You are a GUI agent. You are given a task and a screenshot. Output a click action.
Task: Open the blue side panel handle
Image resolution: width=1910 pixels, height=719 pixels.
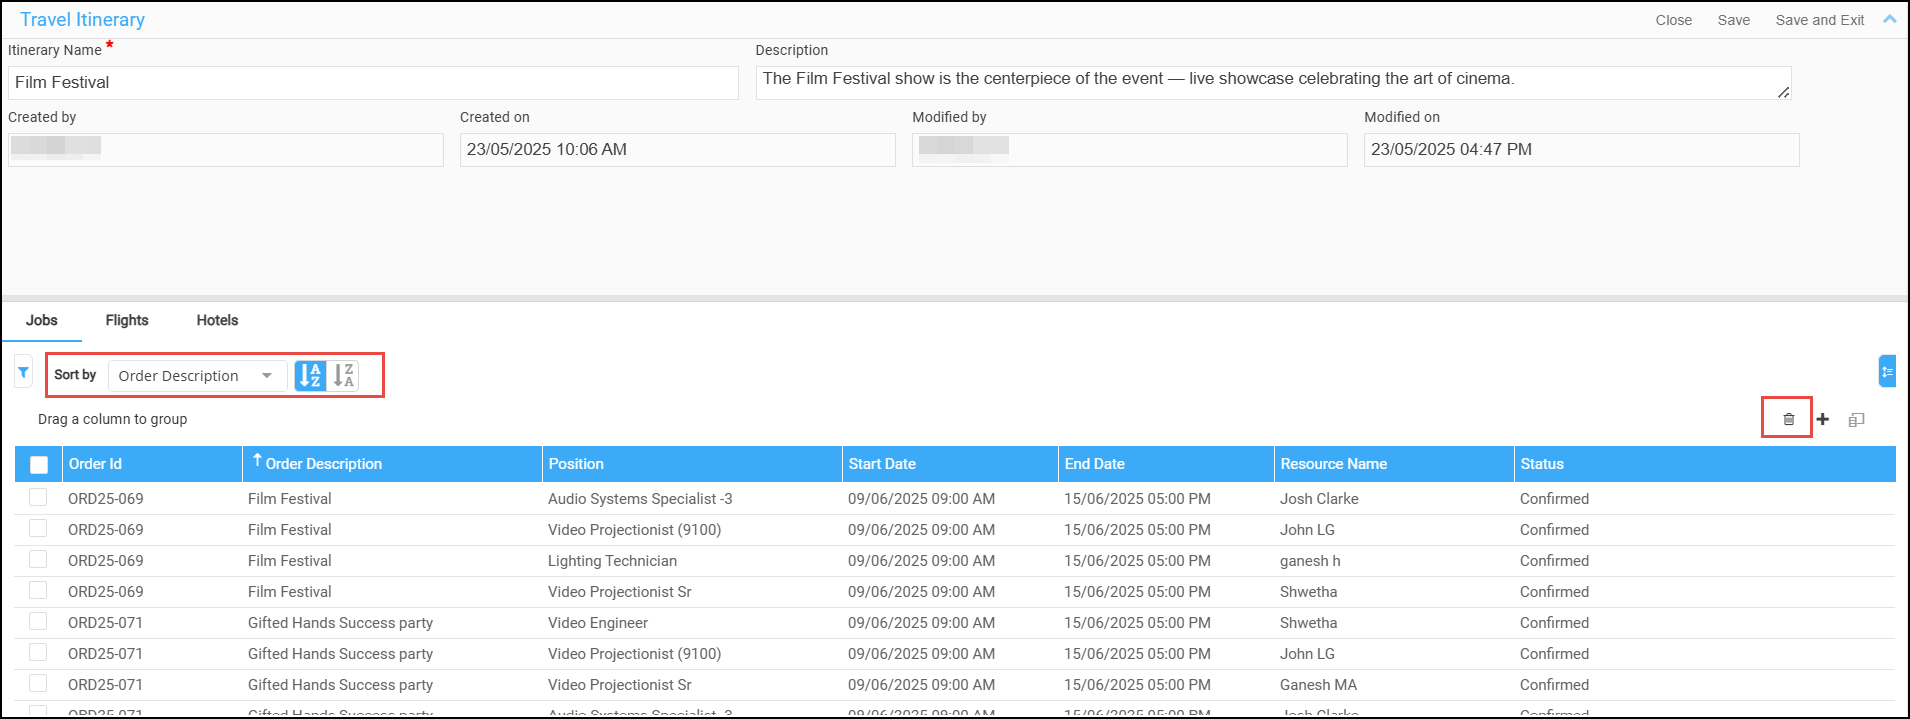pyautogui.click(x=1887, y=371)
